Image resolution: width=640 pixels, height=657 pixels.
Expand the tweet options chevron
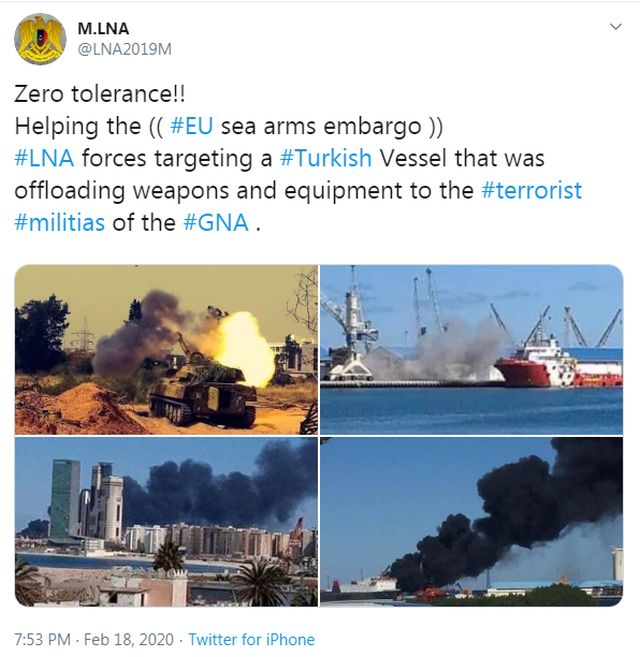(615, 27)
